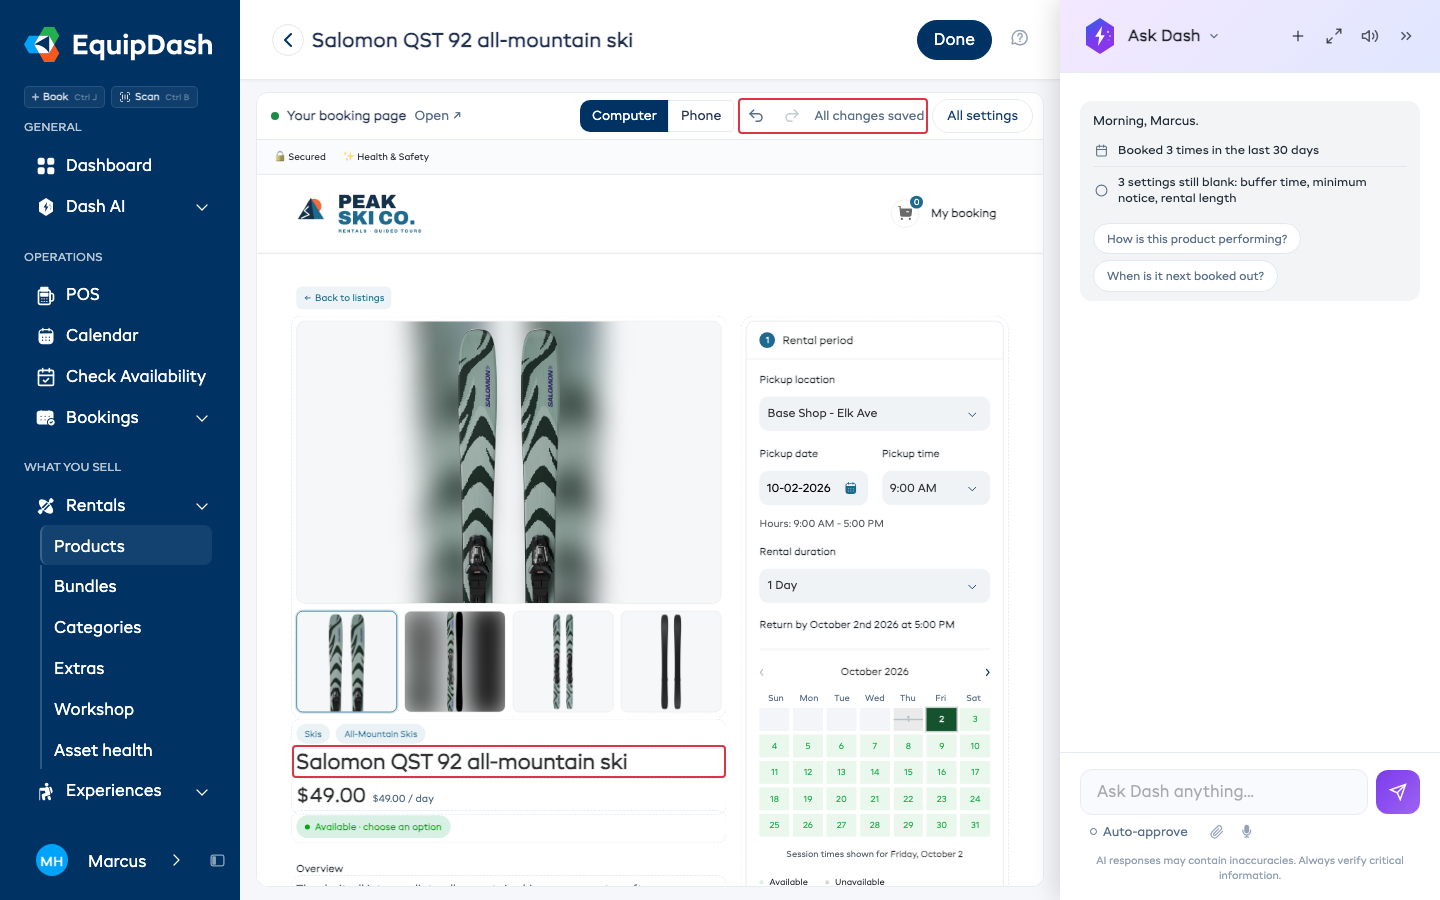
Task: Go to next month in calendar
Action: (987, 672)
